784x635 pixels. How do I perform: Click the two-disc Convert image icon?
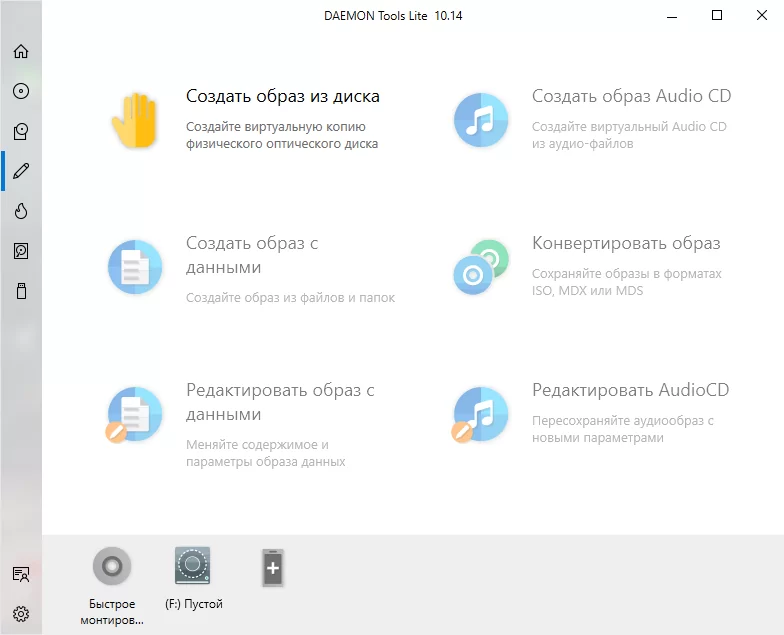point(481,266)
